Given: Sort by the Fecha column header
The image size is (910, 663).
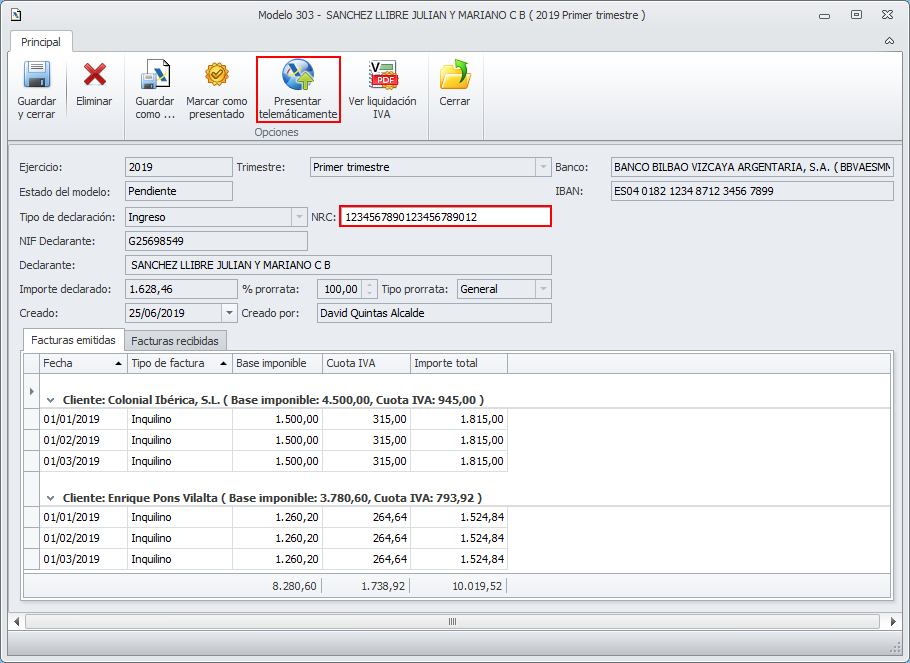Looking at the screenshot, I should tap(83, 363).
